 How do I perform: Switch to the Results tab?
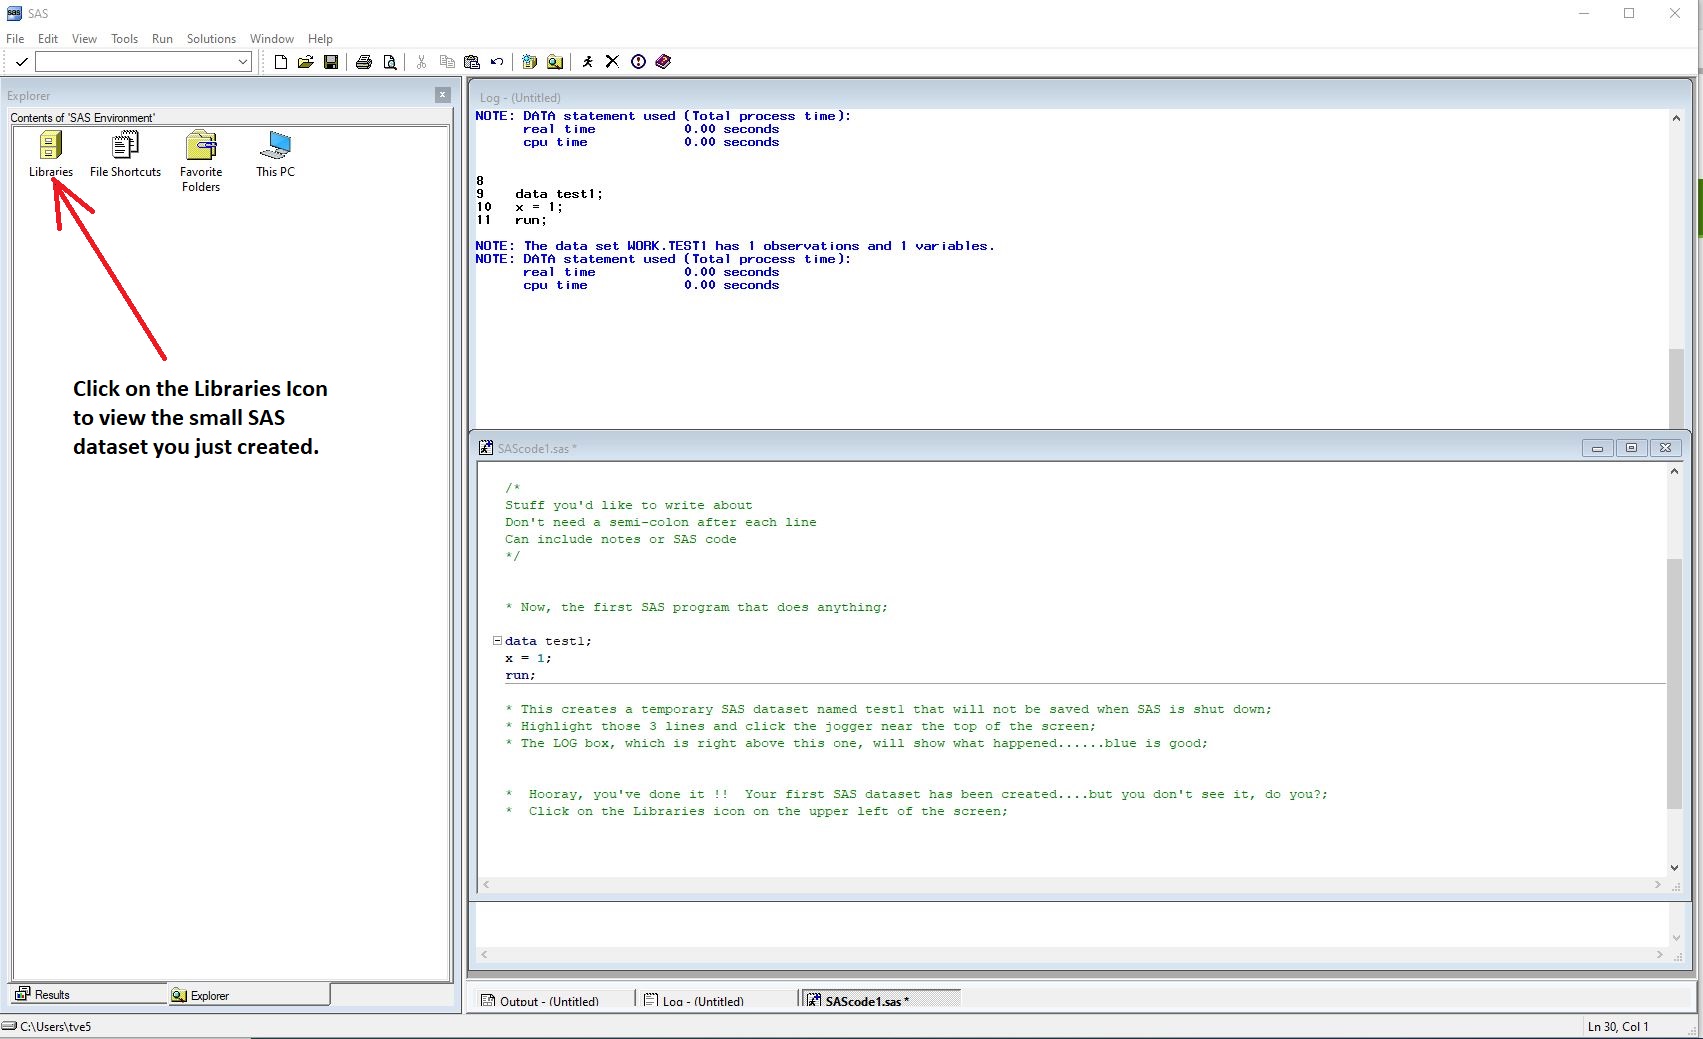coord(88,995)
